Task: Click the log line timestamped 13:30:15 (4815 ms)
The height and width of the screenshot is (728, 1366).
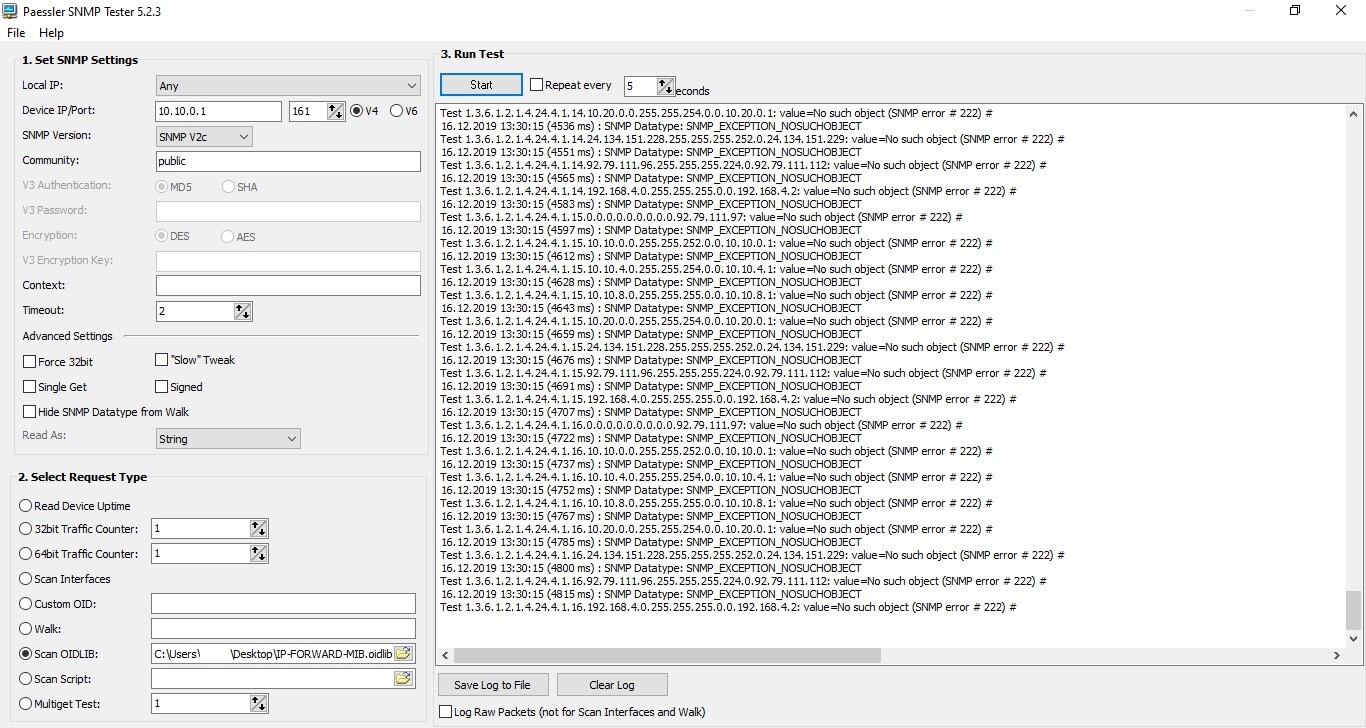Action: click(x=651, y=594)
